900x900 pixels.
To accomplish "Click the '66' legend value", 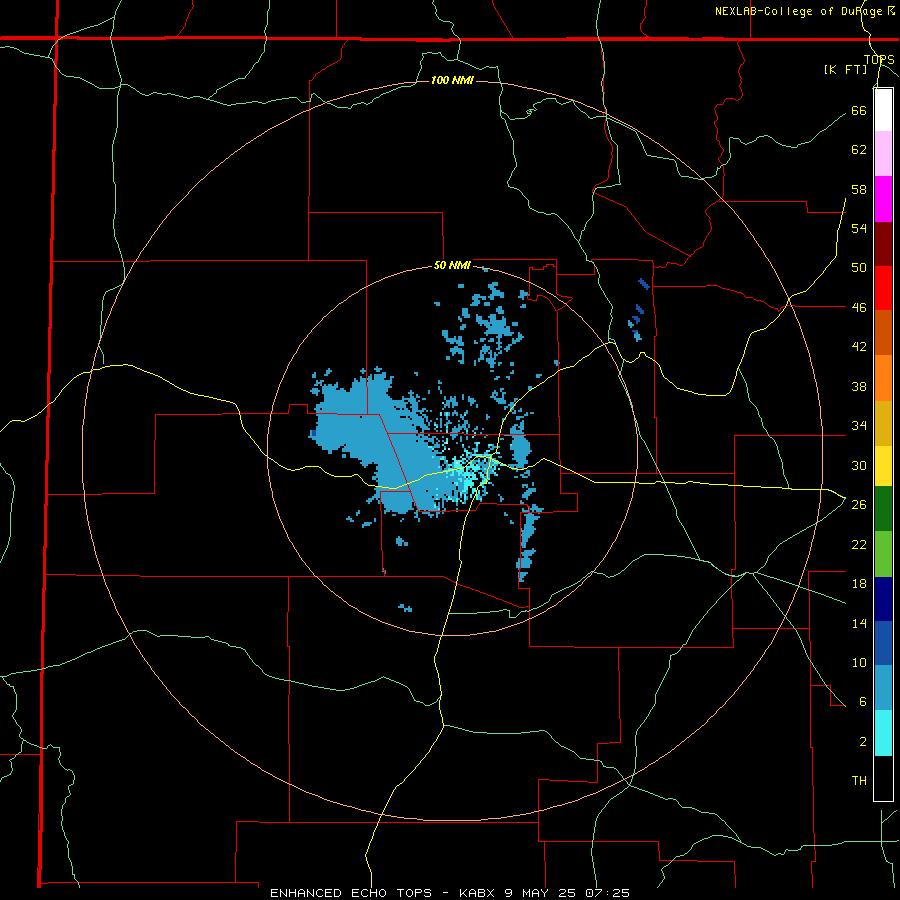I will [859, 110].
